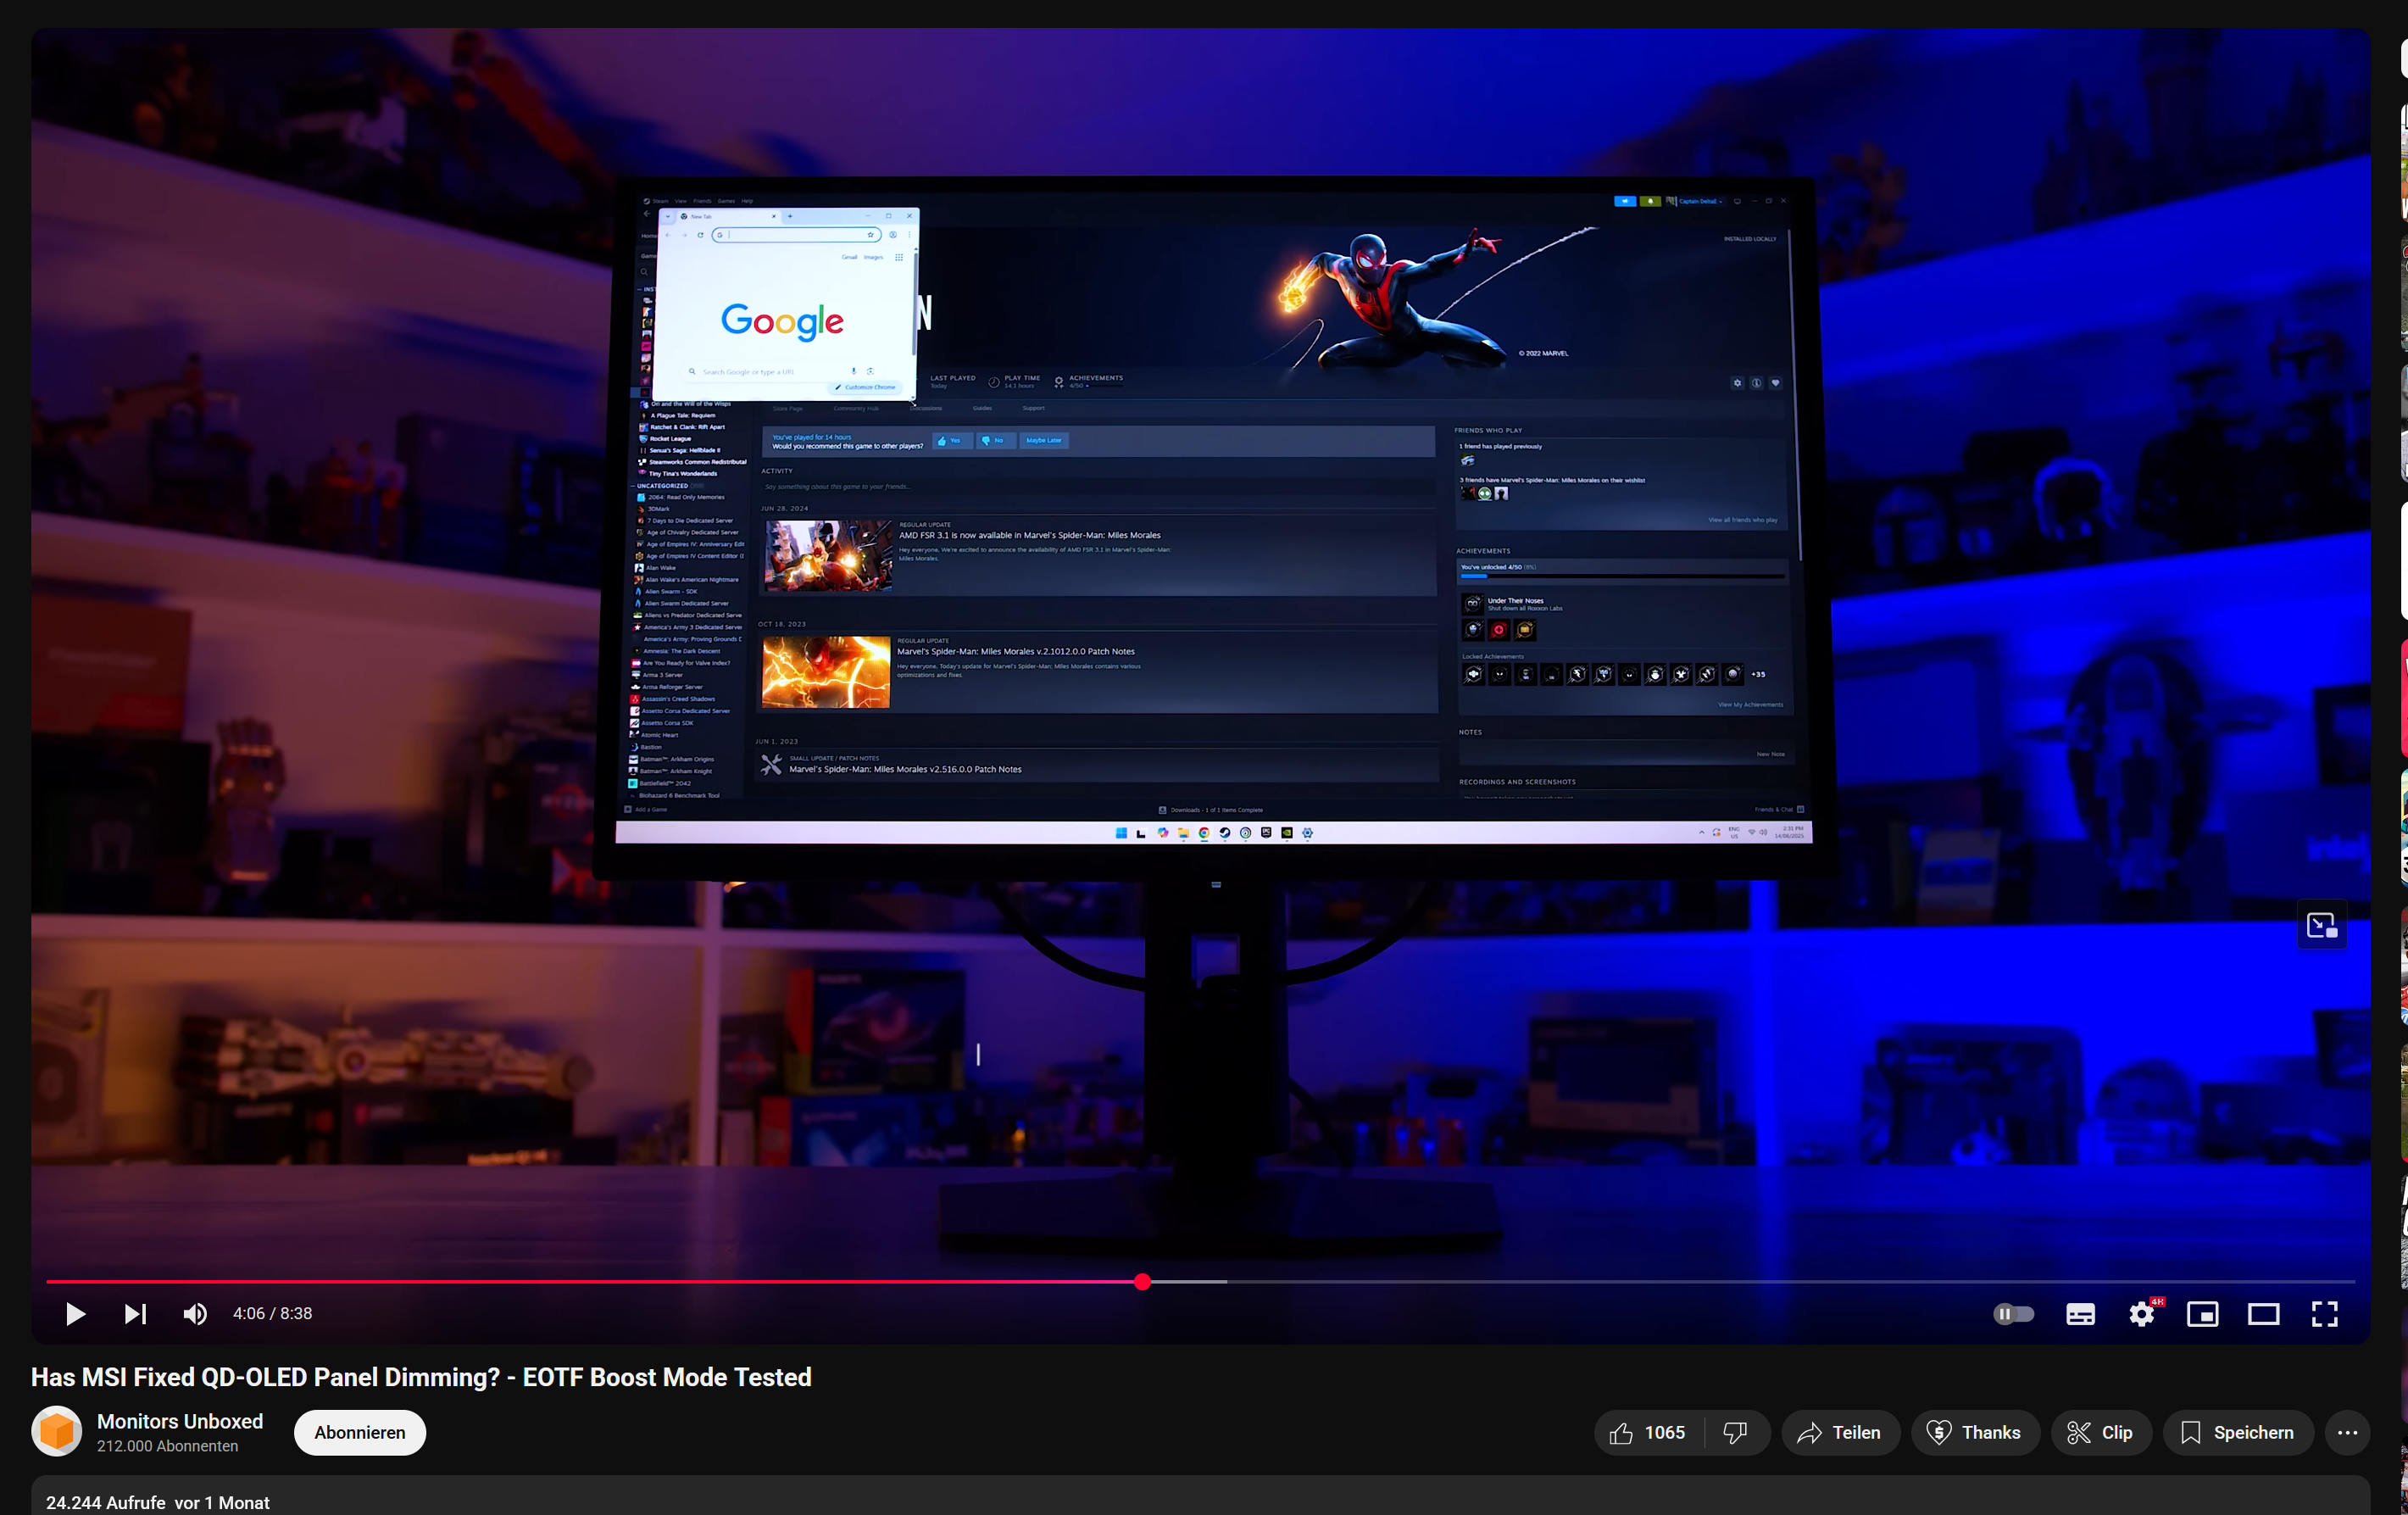This screenshot has height=1515, width=2408.
Task: Mute the video volume
Action: point(195,1313)
